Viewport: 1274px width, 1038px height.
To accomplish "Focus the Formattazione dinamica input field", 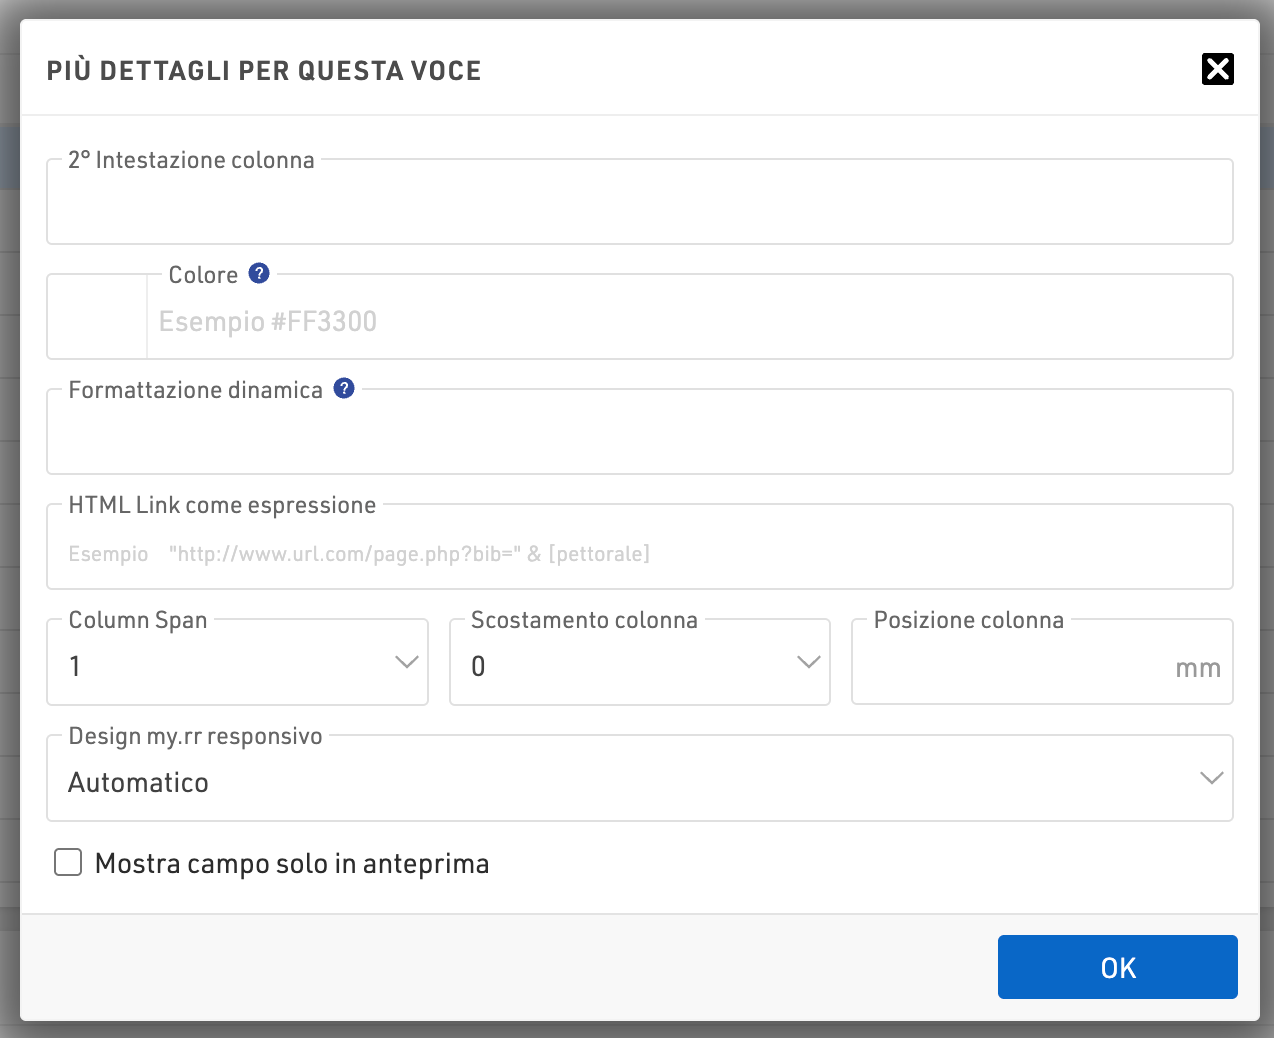I will [640, 437].
